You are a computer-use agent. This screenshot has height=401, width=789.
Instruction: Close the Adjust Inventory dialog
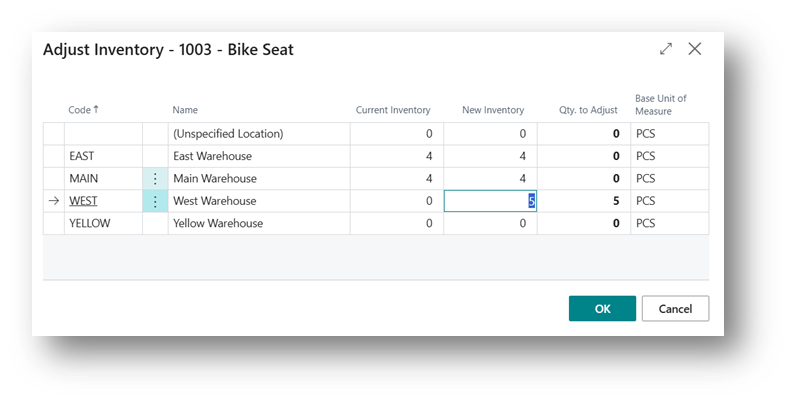point(694,48)
